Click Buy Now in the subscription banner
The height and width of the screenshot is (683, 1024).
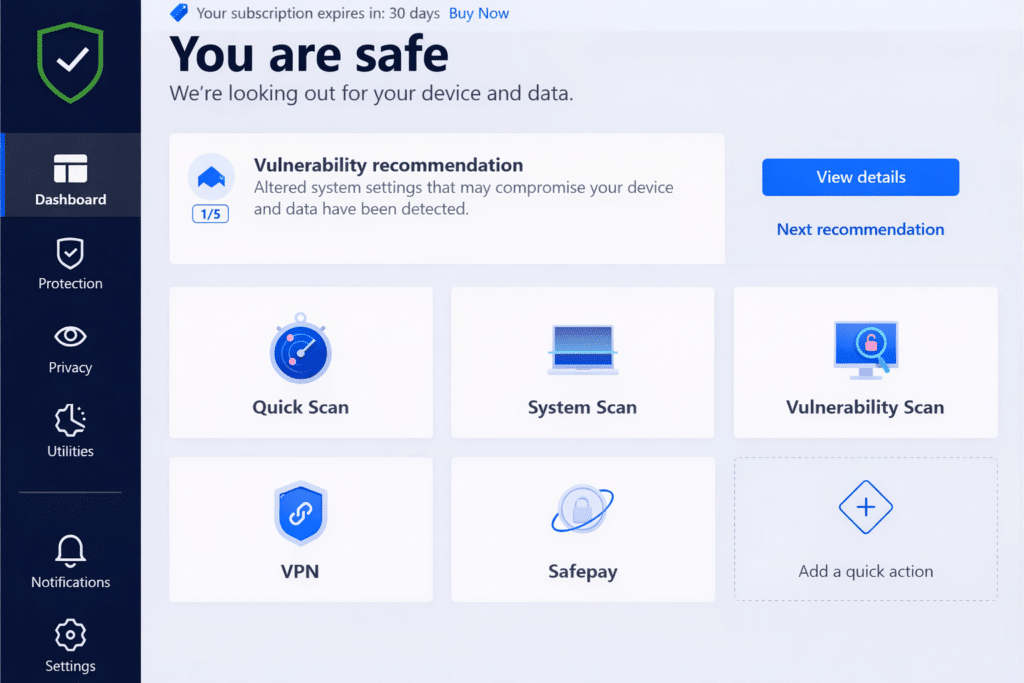[479, 13]
